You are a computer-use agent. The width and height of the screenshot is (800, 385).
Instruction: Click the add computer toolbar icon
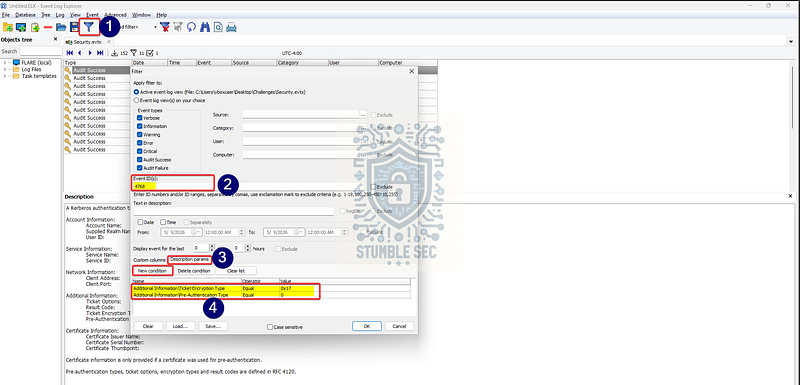tap(21, 27)
